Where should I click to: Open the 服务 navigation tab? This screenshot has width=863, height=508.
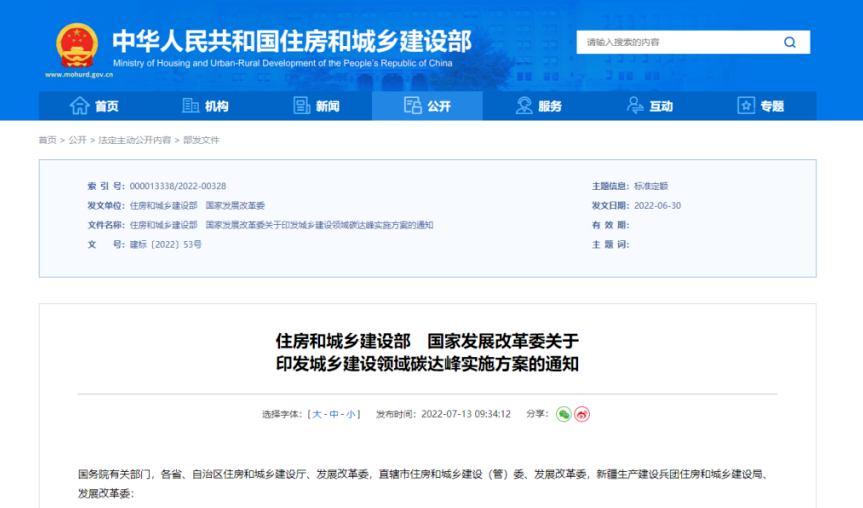click(x=539, y=106)
